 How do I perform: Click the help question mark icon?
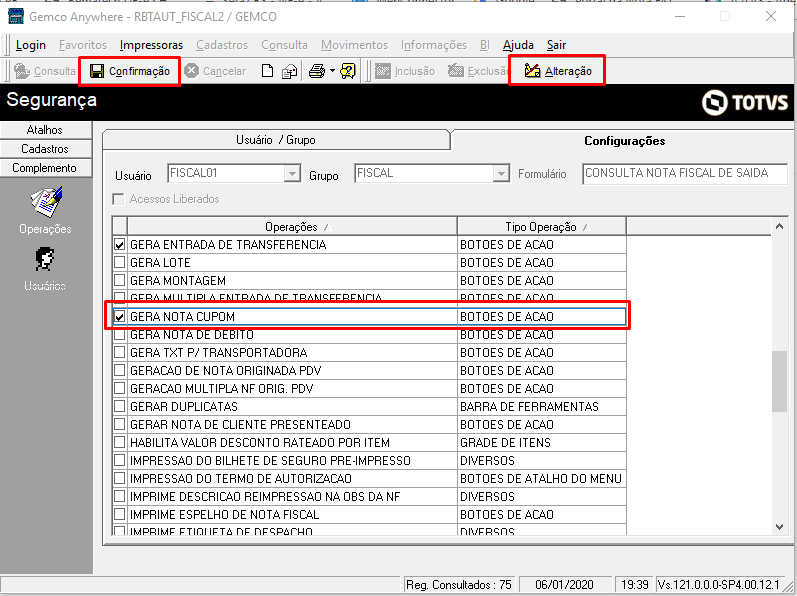point(348,71)
